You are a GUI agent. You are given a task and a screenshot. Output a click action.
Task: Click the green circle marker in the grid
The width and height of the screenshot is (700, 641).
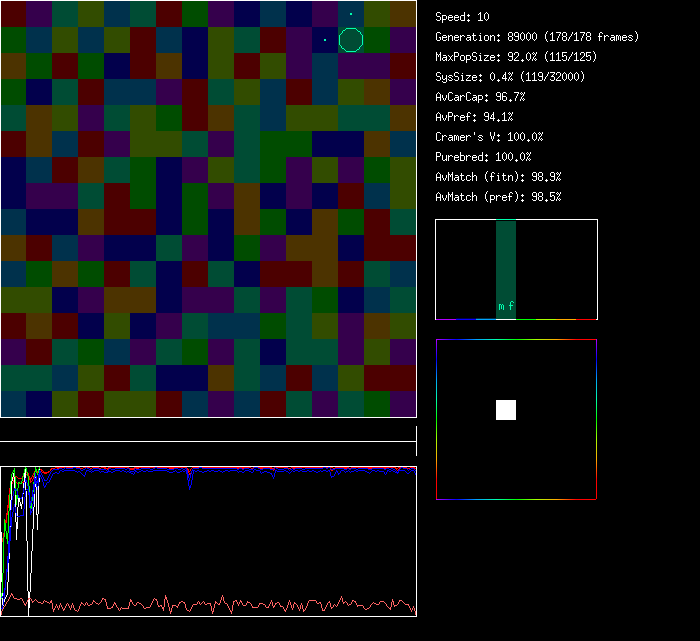(351, 40)
